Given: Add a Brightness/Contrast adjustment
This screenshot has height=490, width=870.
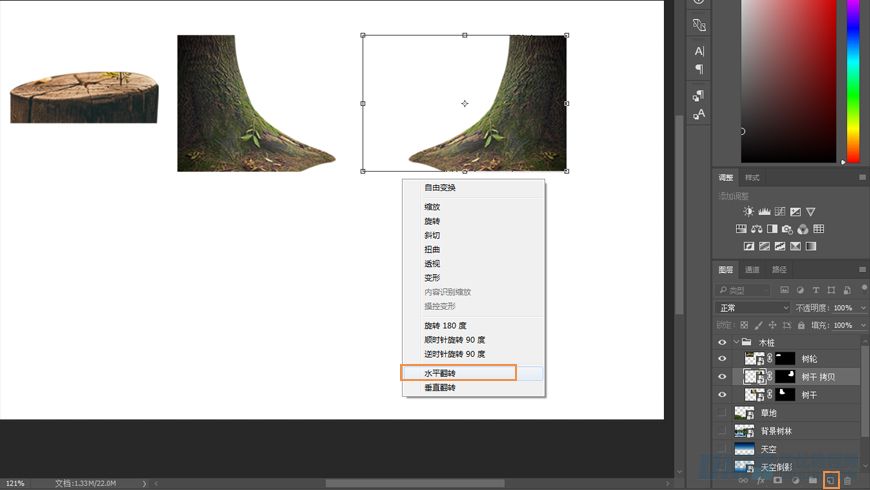Looking at the screenshot, I should [x=748, y=211].
